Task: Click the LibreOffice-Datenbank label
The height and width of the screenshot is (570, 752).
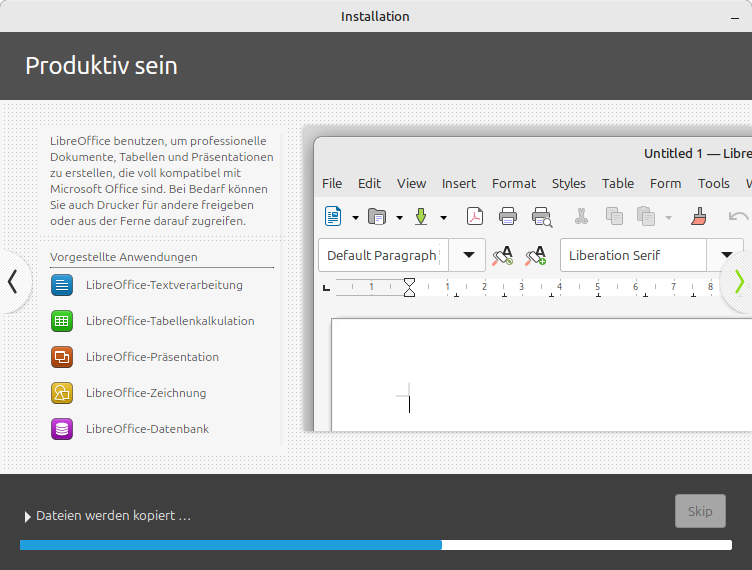Action: (148, 429)
